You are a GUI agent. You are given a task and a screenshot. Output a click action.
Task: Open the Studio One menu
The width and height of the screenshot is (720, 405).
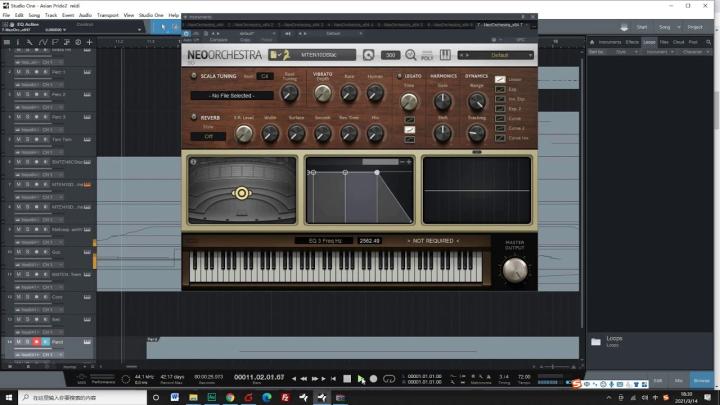coord(151,15)
